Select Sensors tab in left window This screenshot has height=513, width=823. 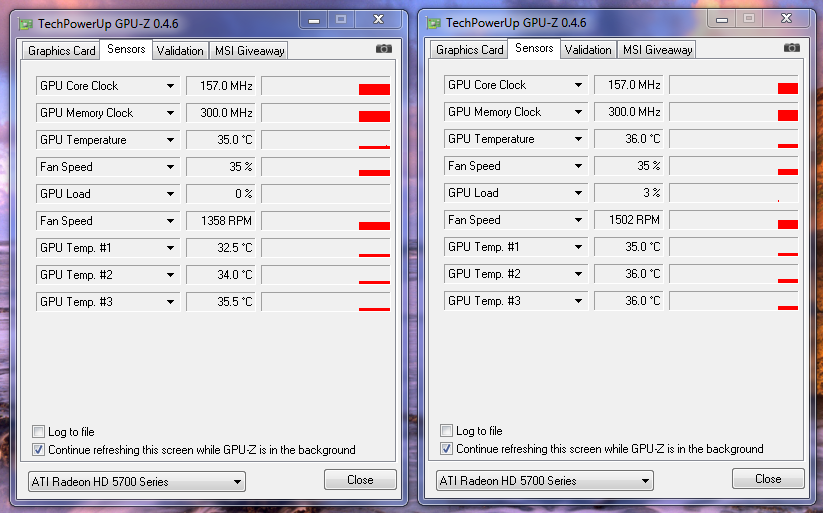pos(126,49)
